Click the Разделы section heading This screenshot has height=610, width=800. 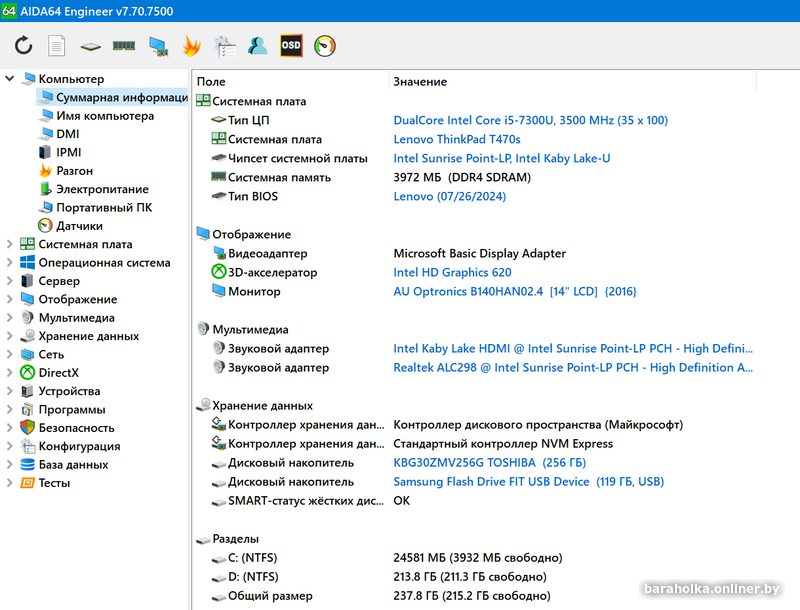coord(235,539)
